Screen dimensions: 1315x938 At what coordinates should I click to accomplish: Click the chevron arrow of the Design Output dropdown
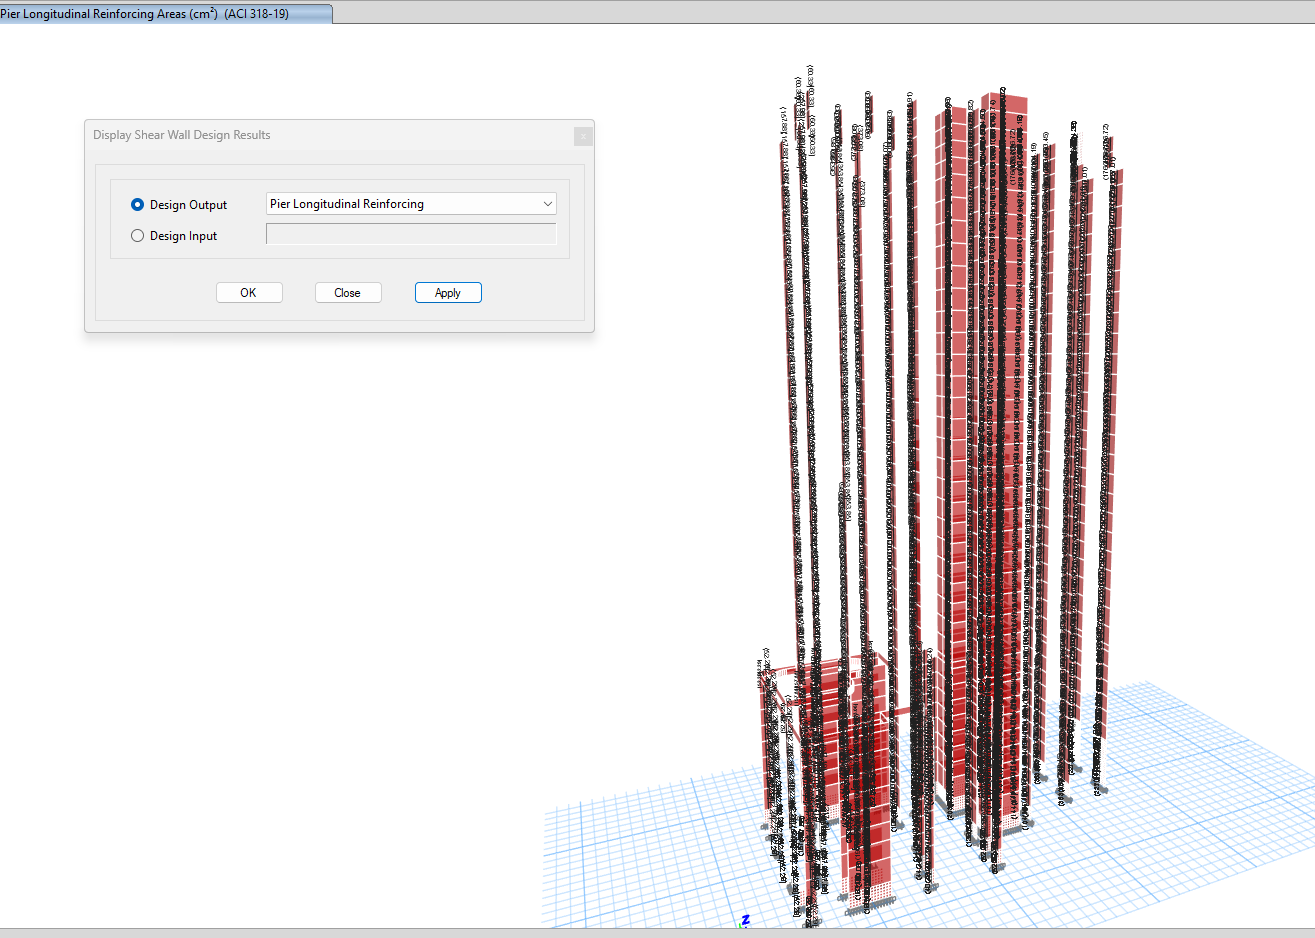click(547, 204)
